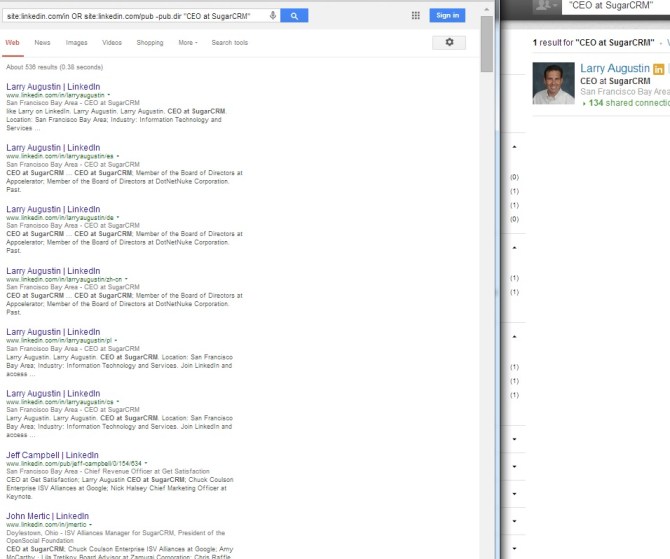Collapse LinkedIn filter section showing three counts
This screenshot has width=670, height=559.
(514, 337)
